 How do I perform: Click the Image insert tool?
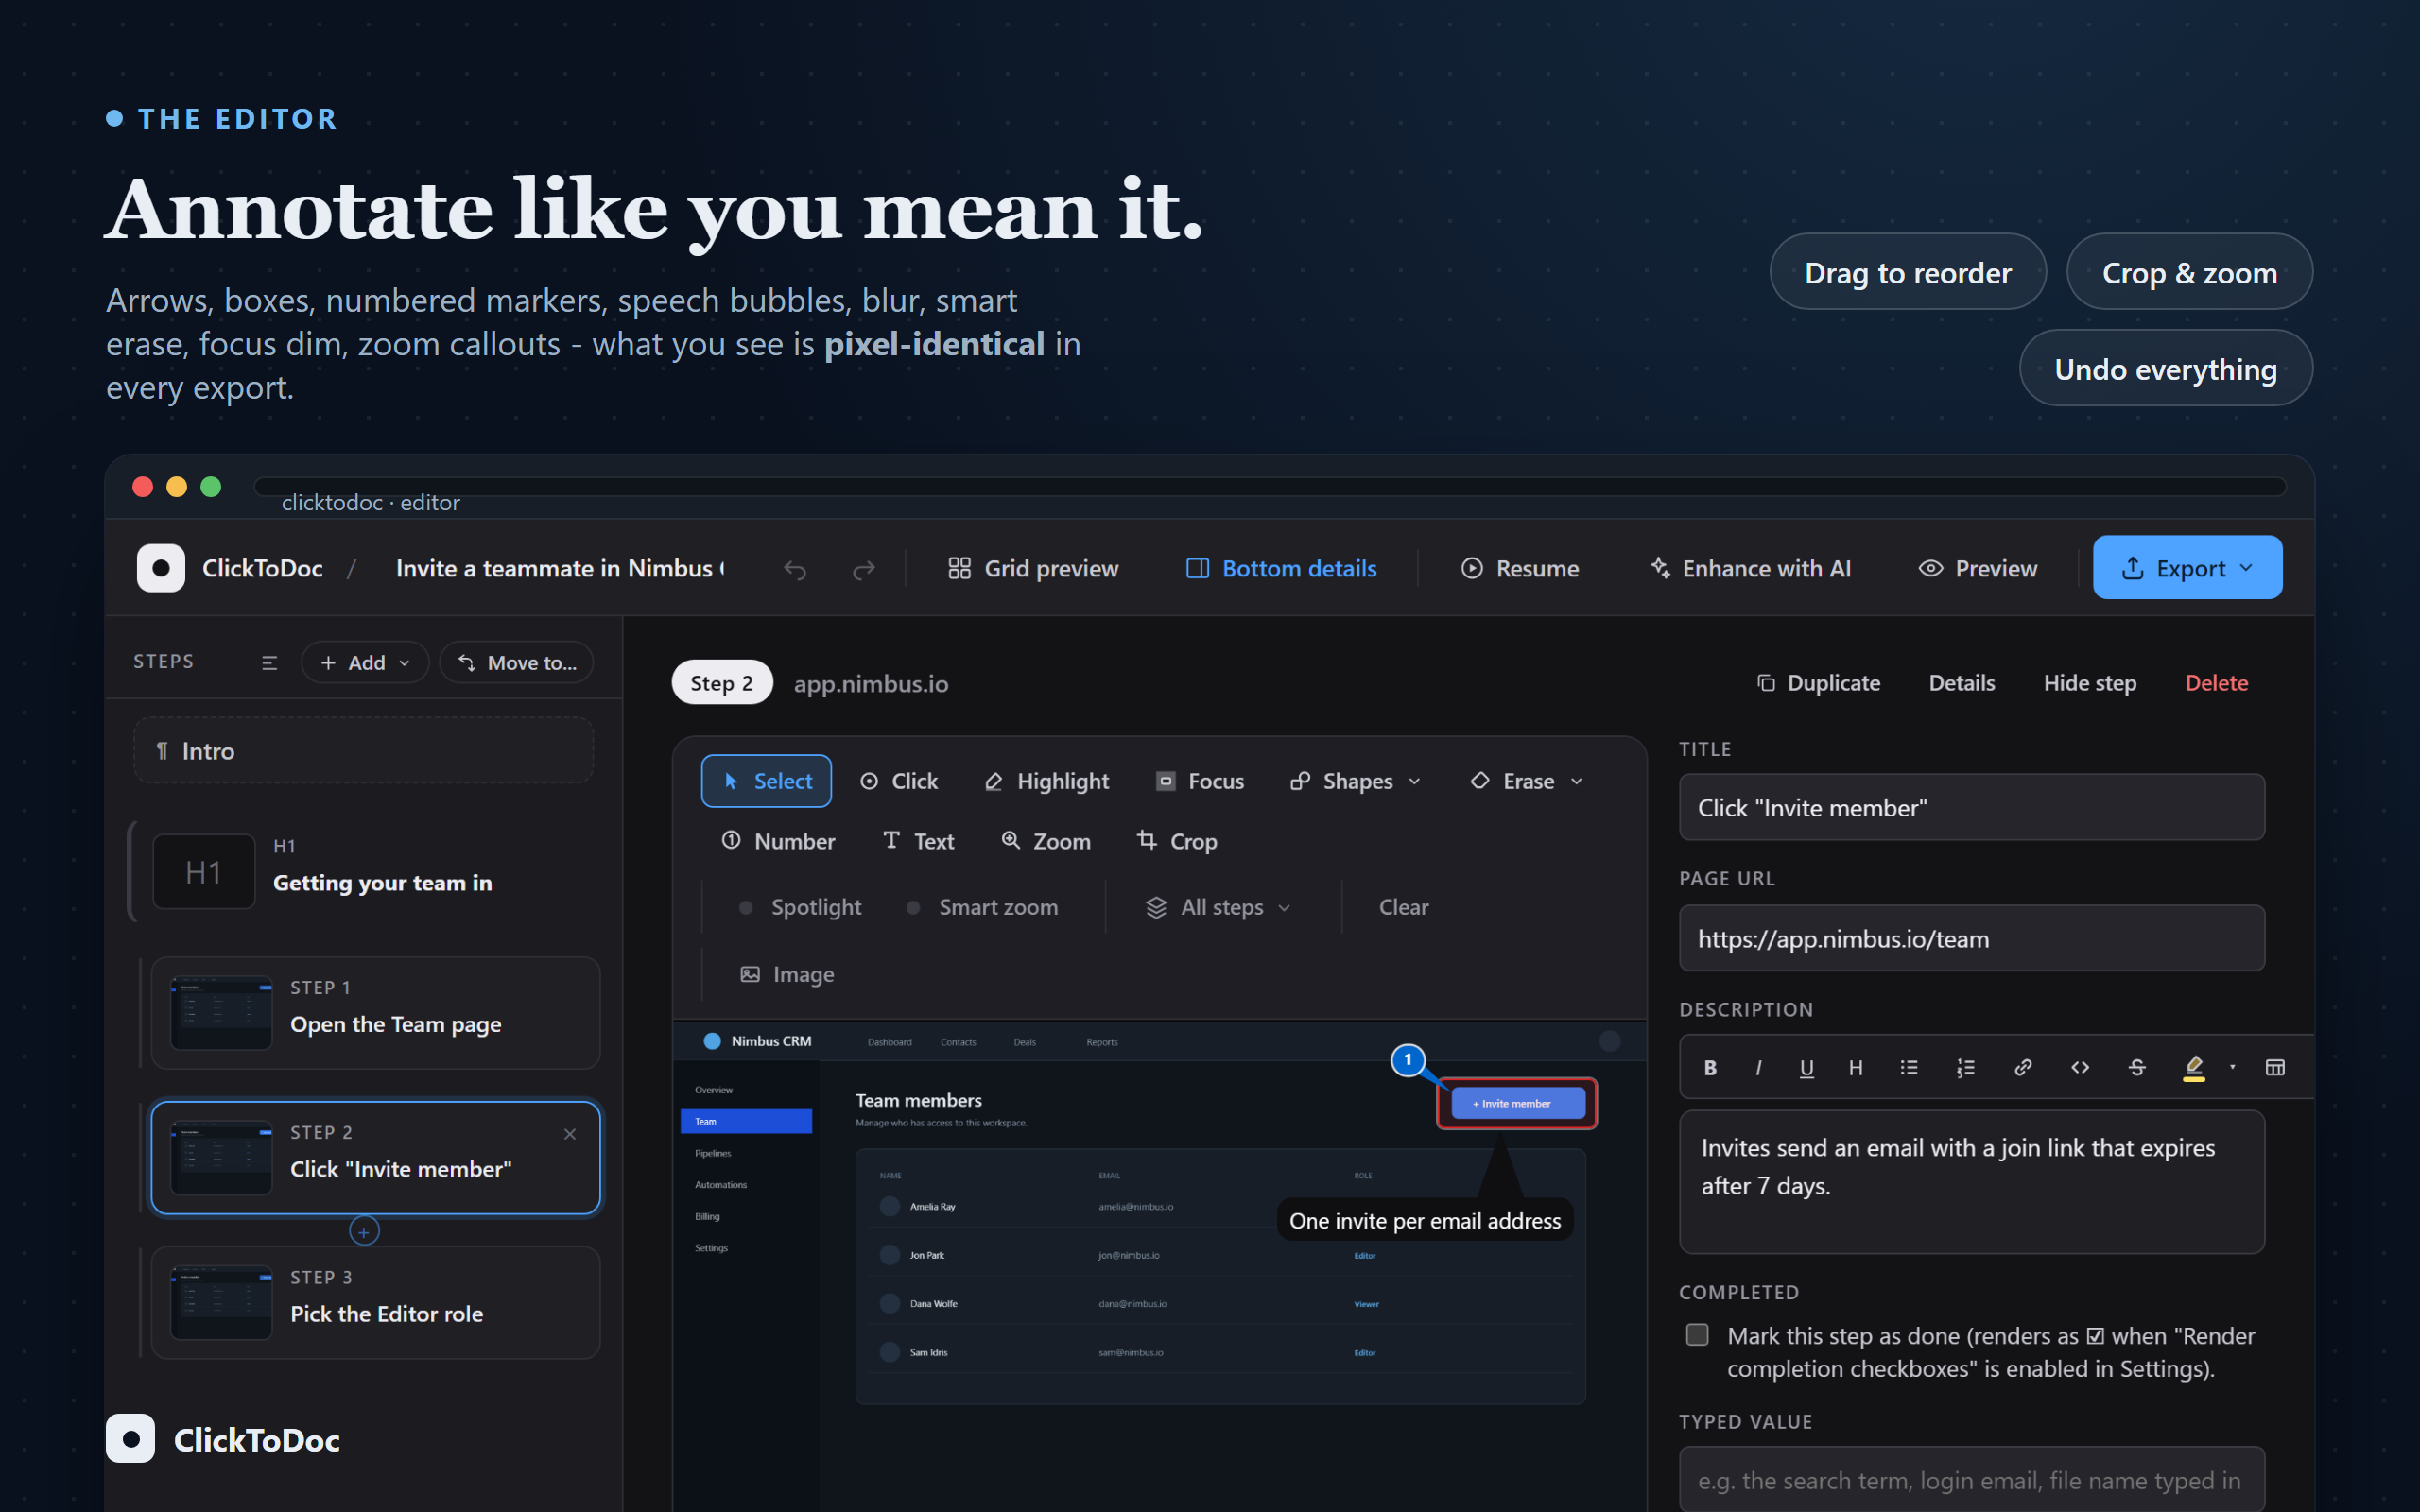[786, 974]
